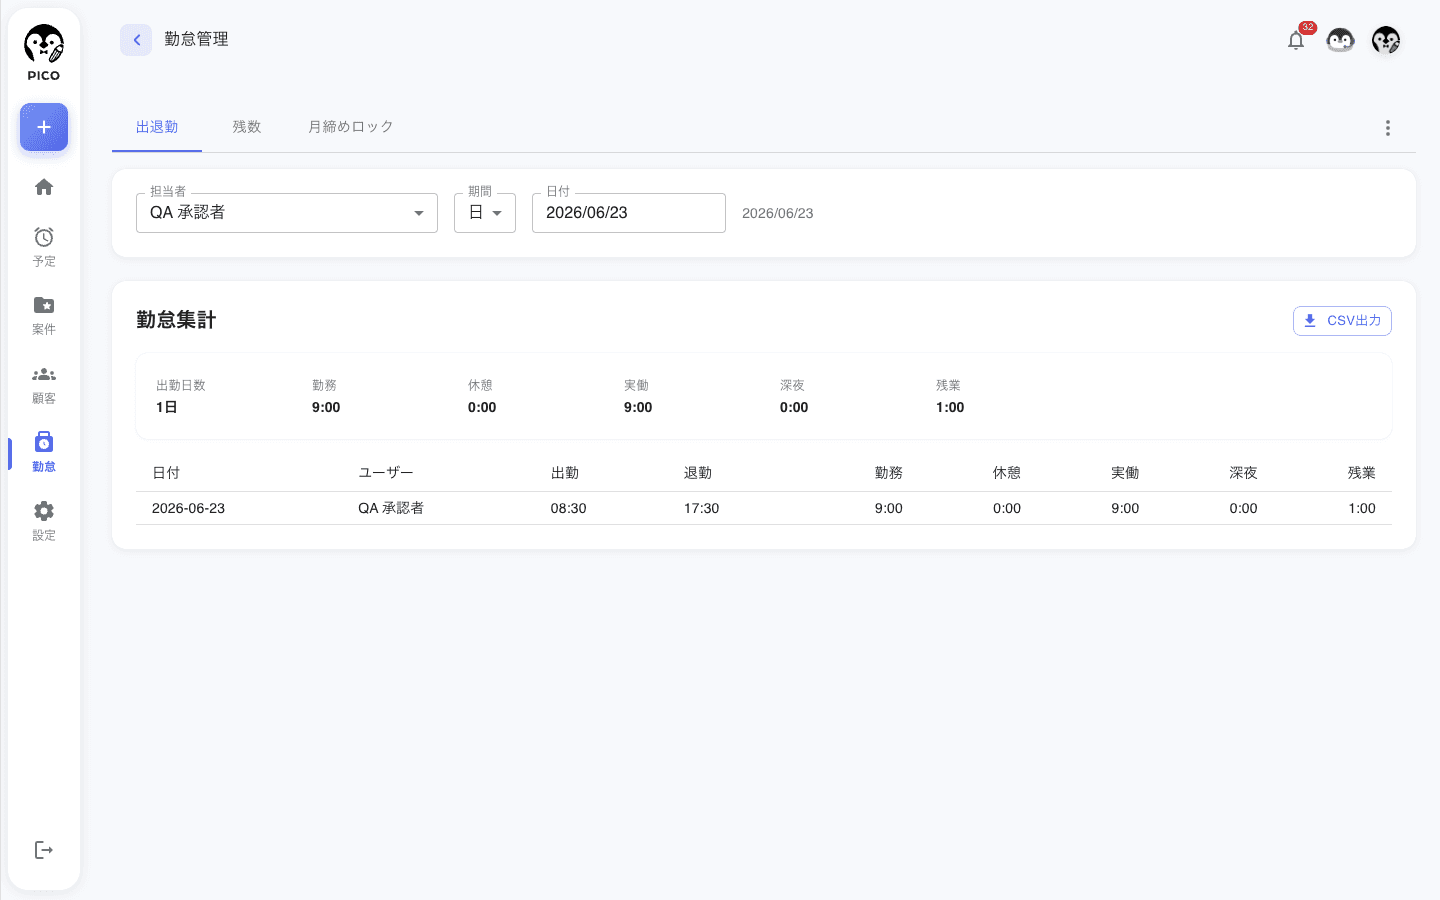The width and height of the screenshot is (1440, 900).
Task: Click the 勤怠管理 page title
Action: coord(197,39)
